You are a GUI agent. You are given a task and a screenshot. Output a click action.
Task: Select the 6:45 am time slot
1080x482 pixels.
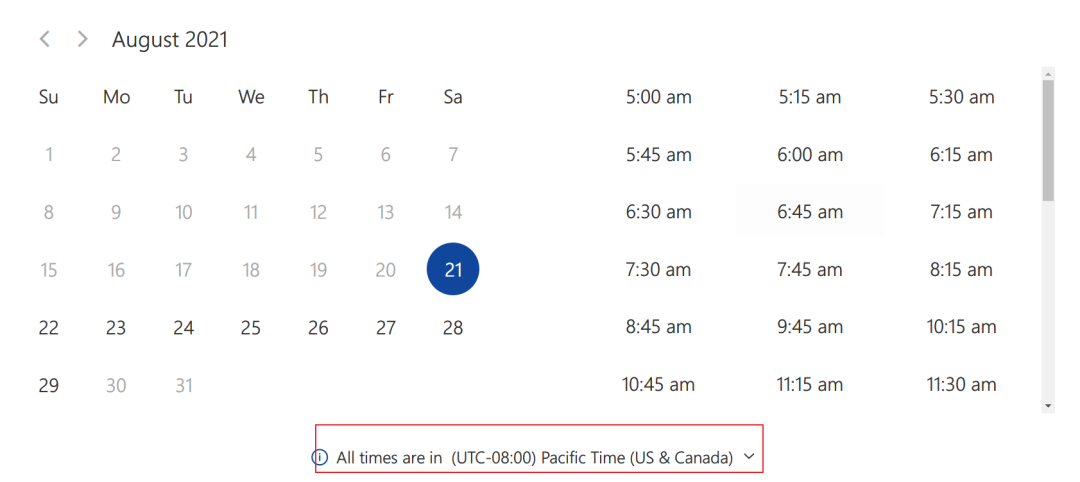pos(810,211)
